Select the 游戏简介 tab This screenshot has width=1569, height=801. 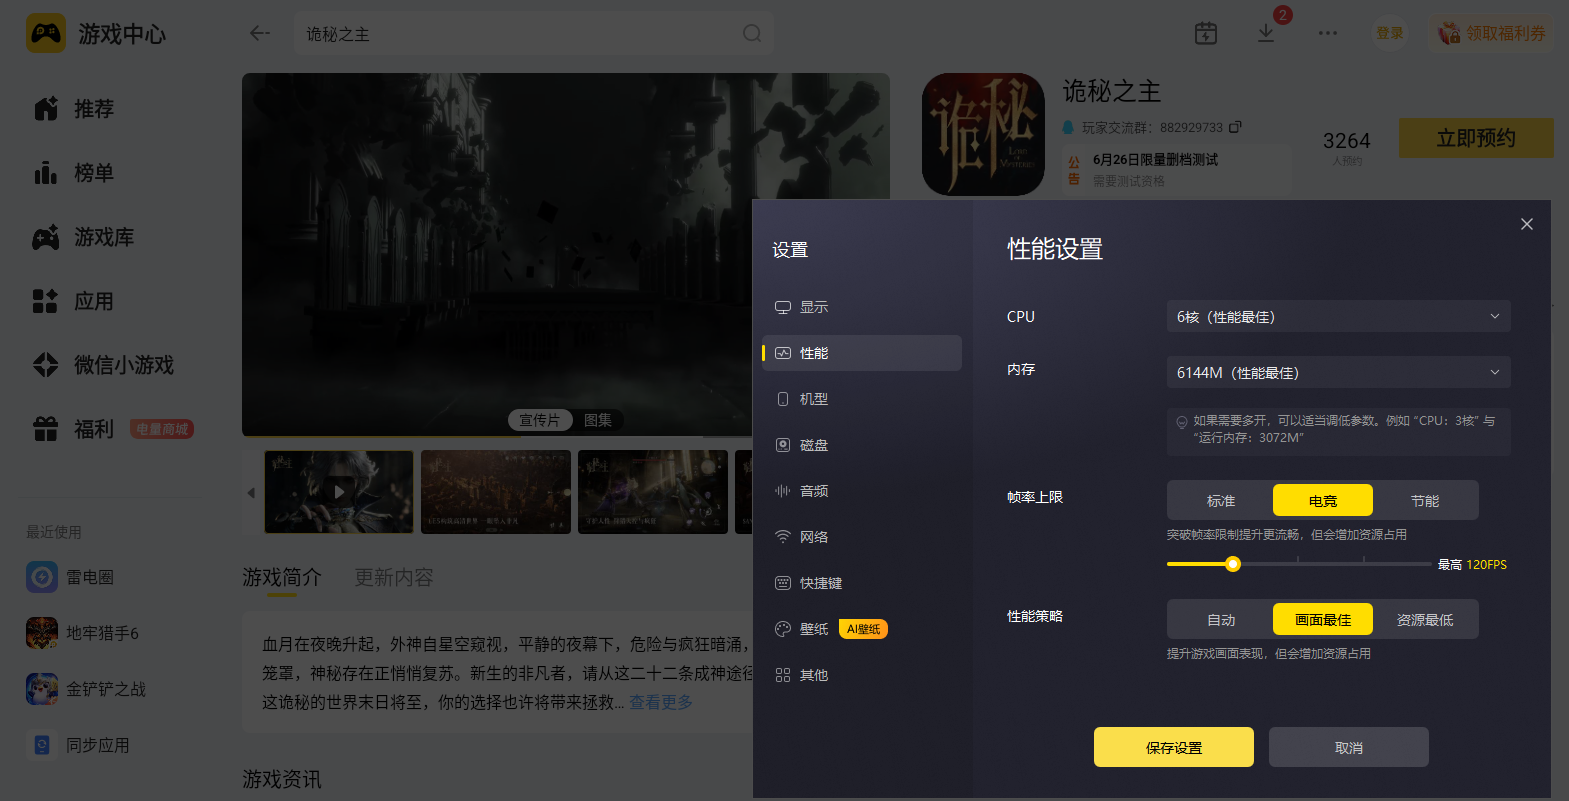coord(282,578)
